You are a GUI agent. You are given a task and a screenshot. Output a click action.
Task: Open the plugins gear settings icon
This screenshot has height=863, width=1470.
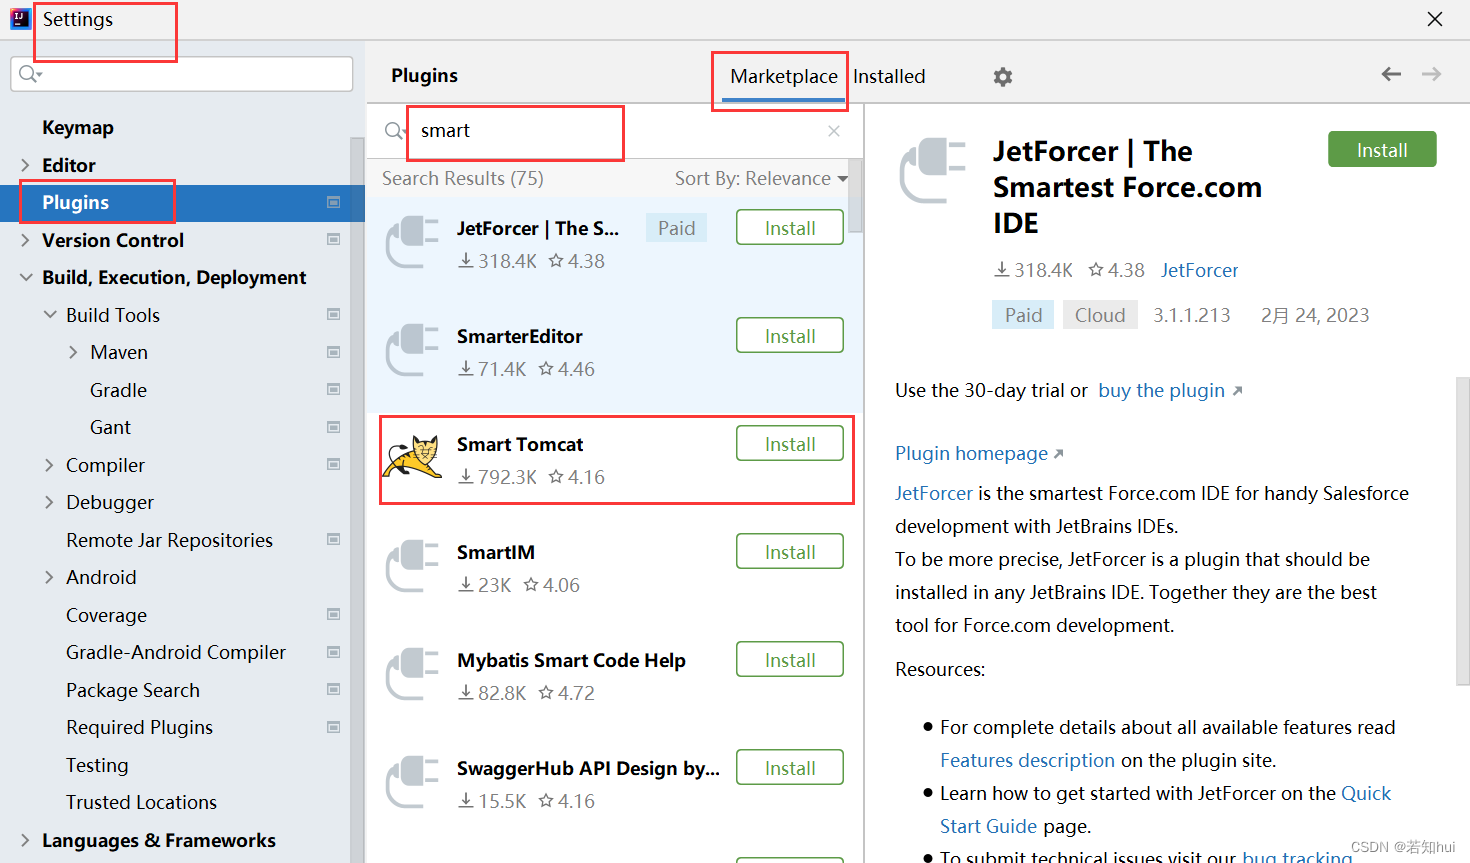pos(1003,77)
